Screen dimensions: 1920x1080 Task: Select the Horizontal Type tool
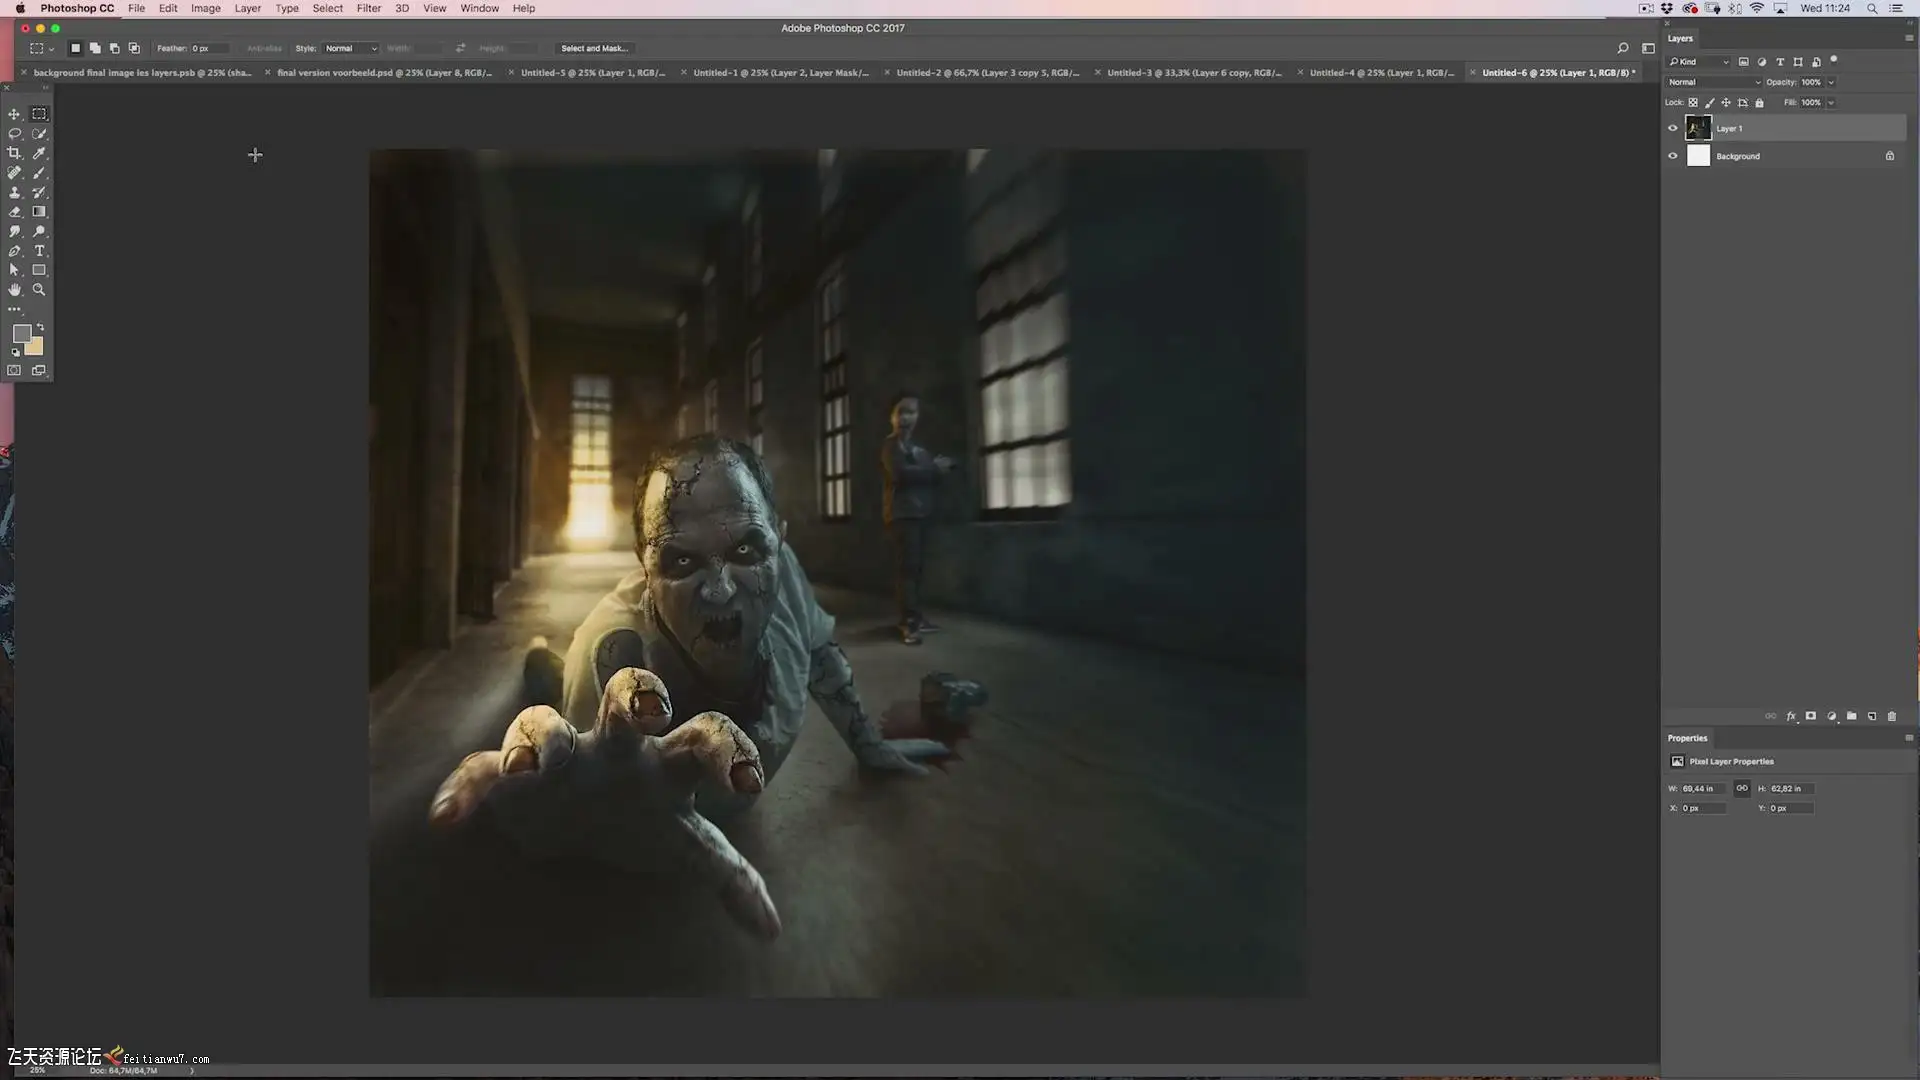(x=39, y=251)
